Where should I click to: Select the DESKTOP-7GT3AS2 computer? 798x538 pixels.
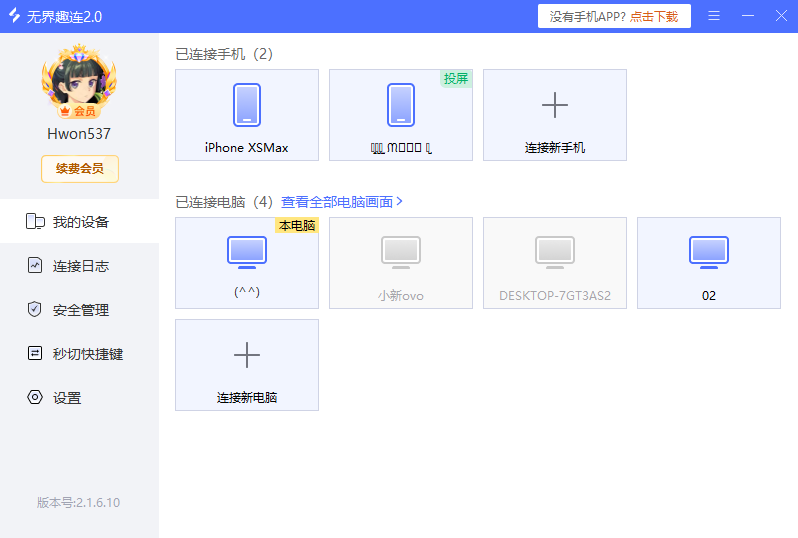tap(555, 262)
